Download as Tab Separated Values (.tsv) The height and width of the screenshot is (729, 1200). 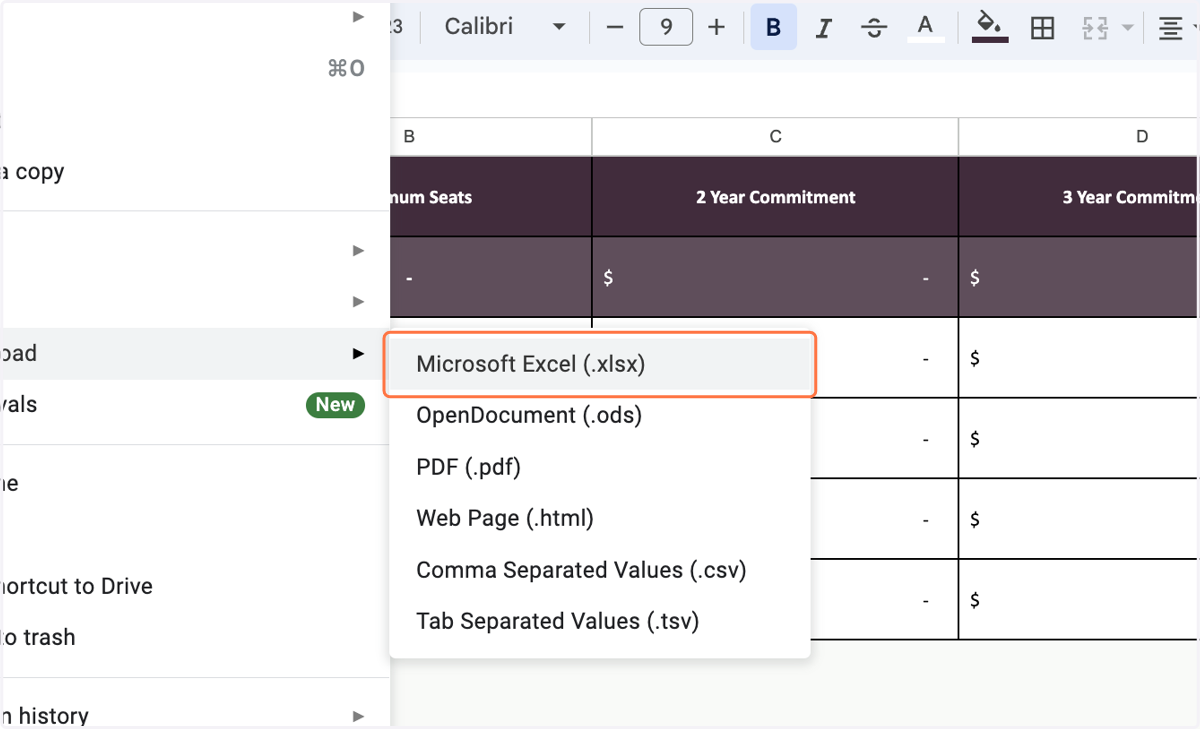click(600, 621)
